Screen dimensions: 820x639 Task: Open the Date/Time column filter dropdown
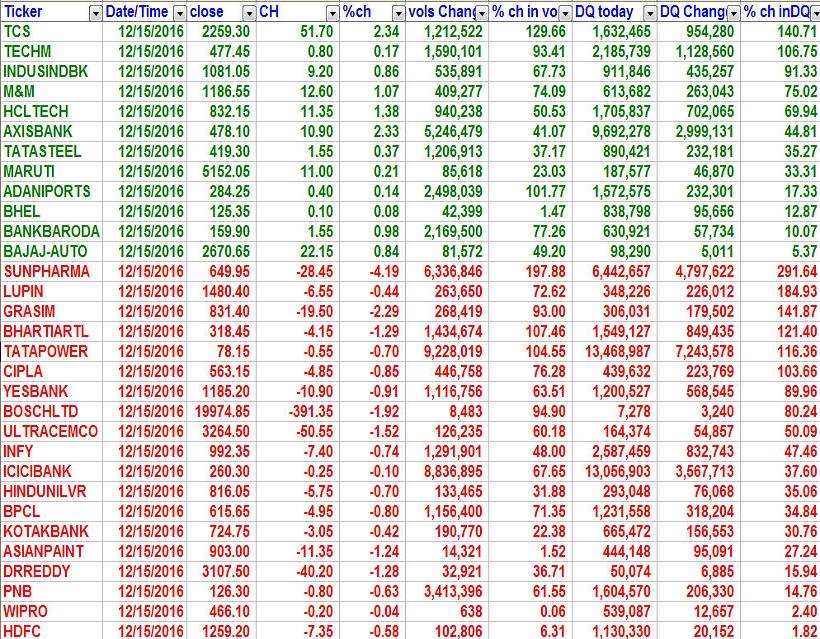click(x=179, y=13)
